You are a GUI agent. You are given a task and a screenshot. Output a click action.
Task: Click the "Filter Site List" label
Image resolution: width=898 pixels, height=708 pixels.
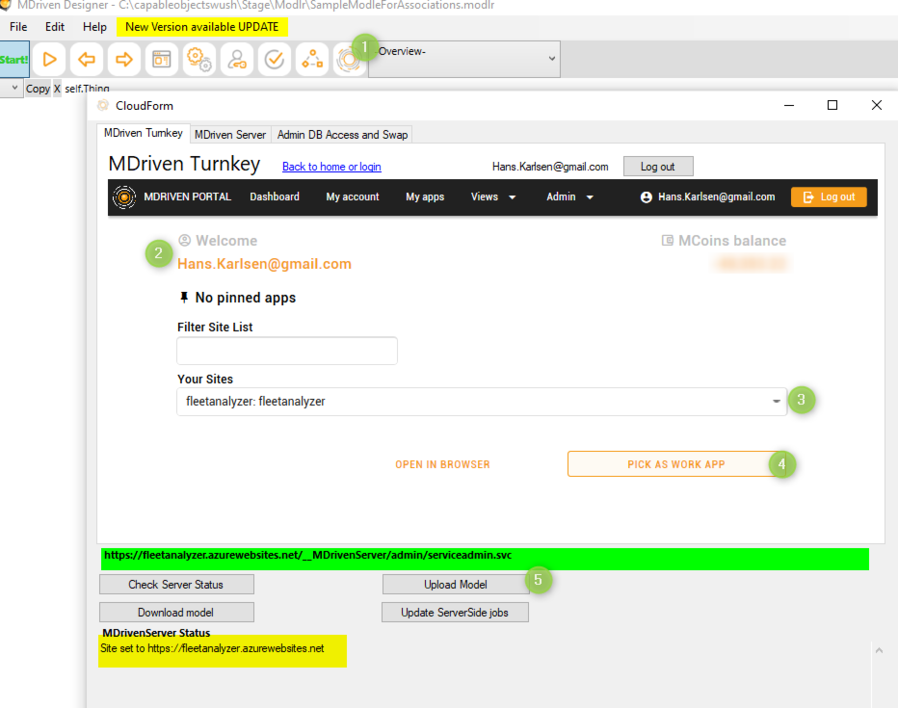click(215, 327)
